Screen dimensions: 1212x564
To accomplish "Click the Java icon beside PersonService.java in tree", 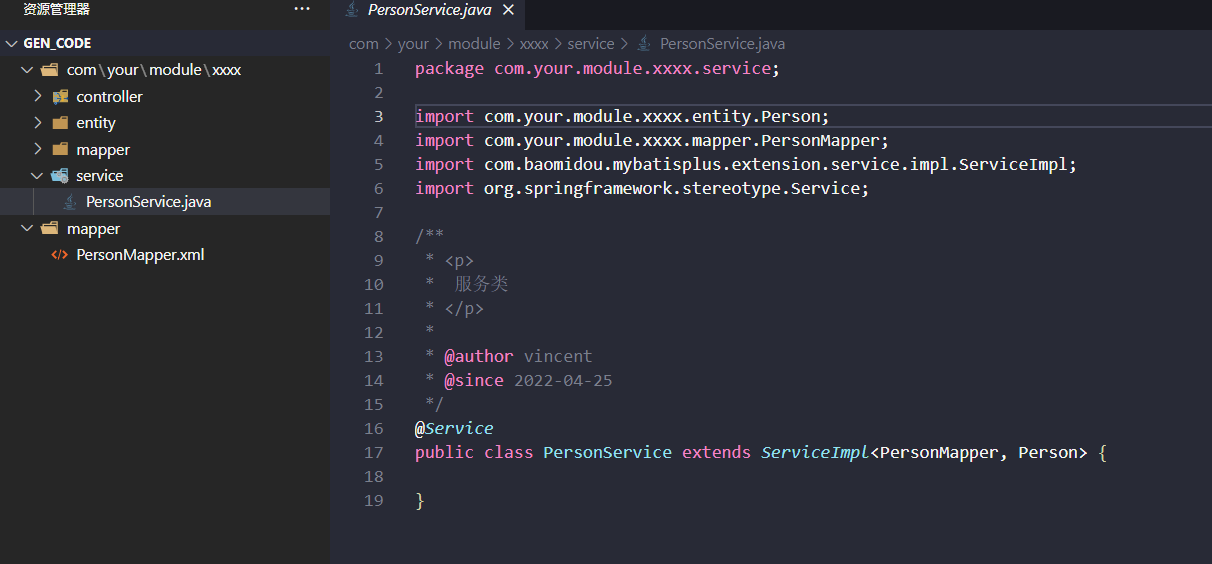I will click(x=70, y=202).
